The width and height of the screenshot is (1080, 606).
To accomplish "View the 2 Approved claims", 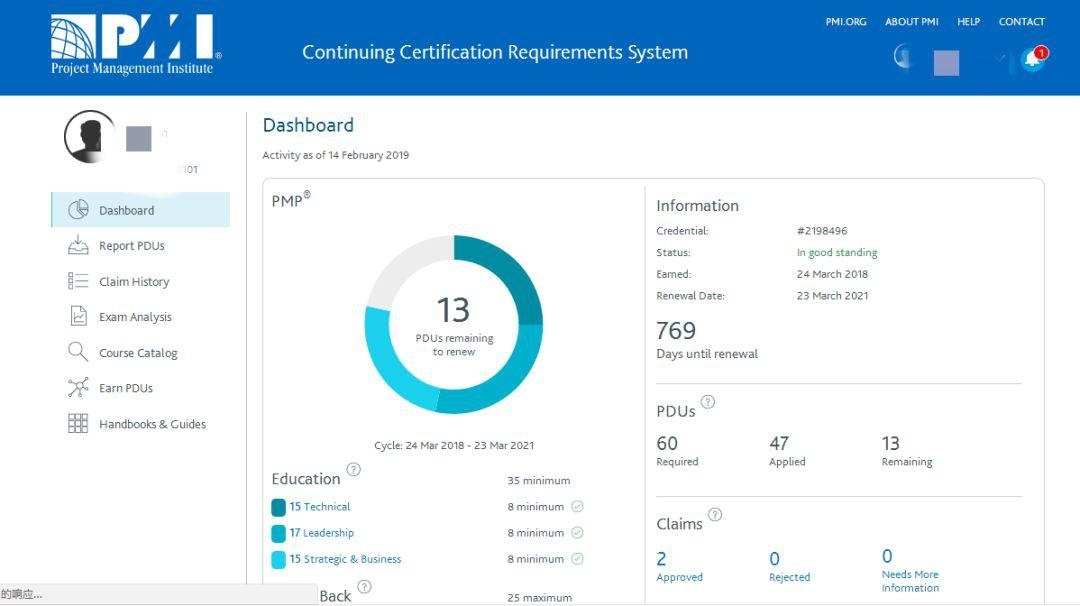I will coord(661,559).
